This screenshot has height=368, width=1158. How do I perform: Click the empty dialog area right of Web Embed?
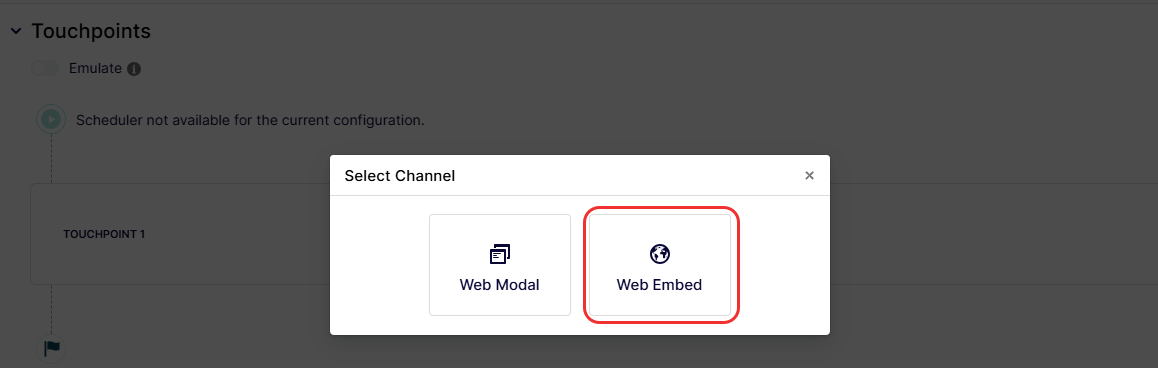784,265
